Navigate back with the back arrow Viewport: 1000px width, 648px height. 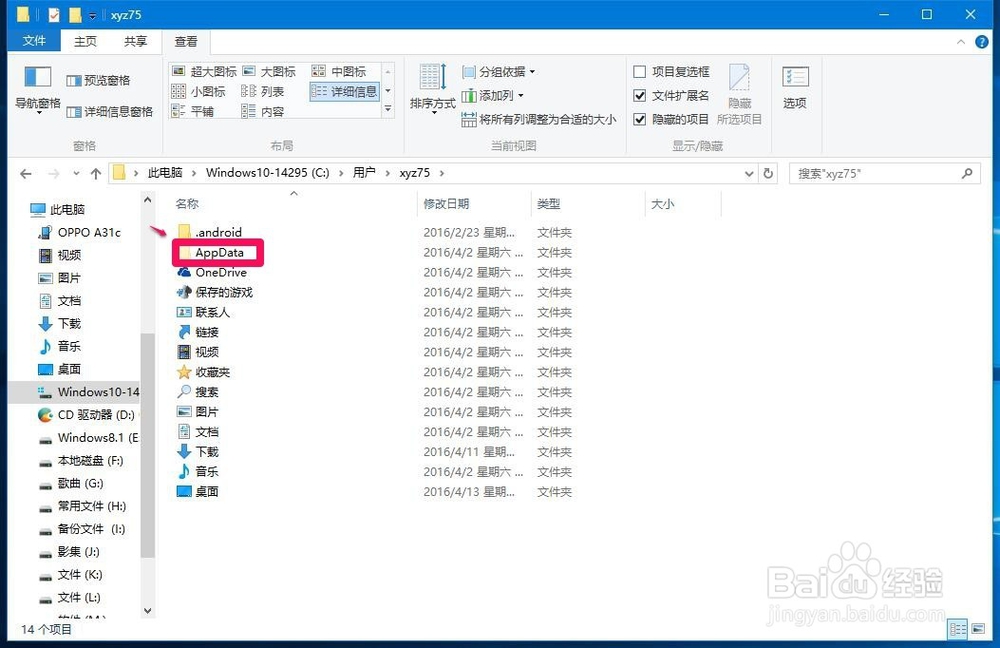[x=25, y=172]
